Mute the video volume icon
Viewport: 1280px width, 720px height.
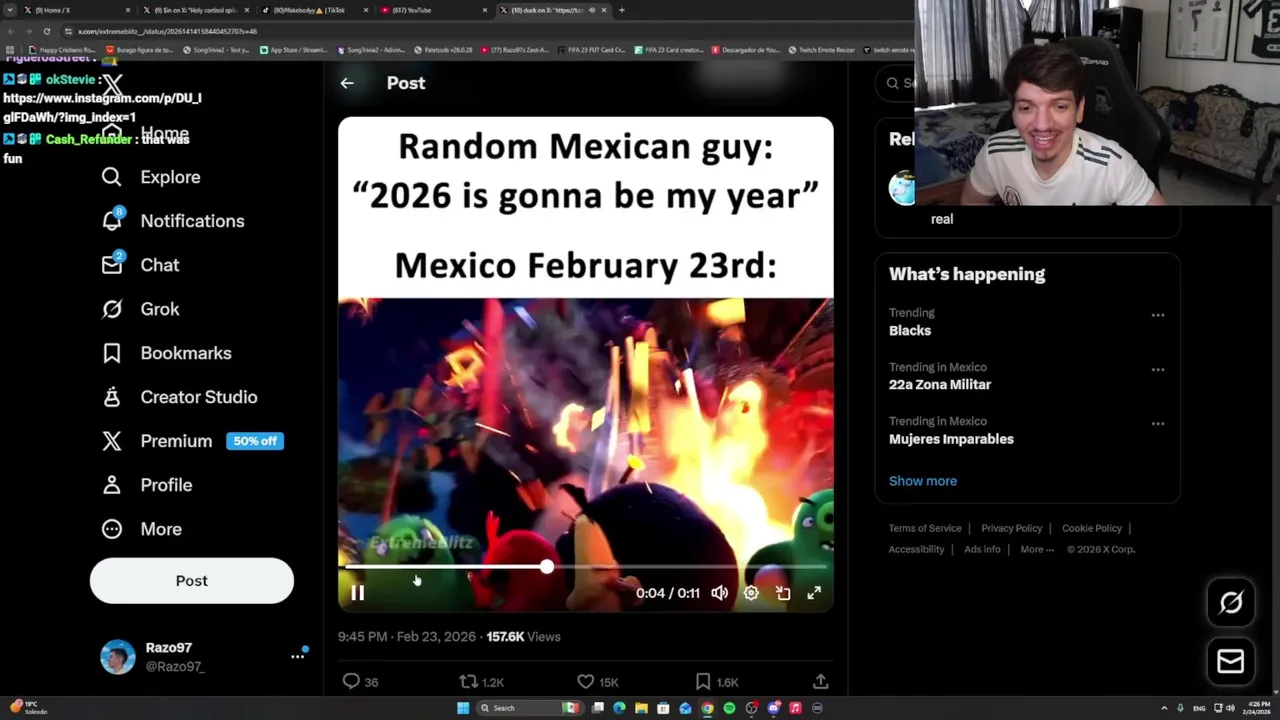tap(719, 593)
